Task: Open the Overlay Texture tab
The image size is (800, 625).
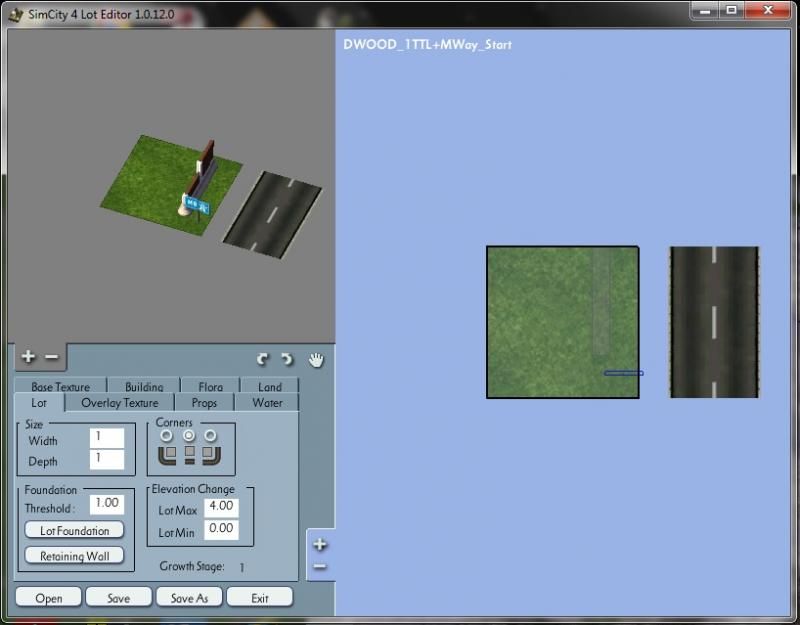Action: click(120, 403)
